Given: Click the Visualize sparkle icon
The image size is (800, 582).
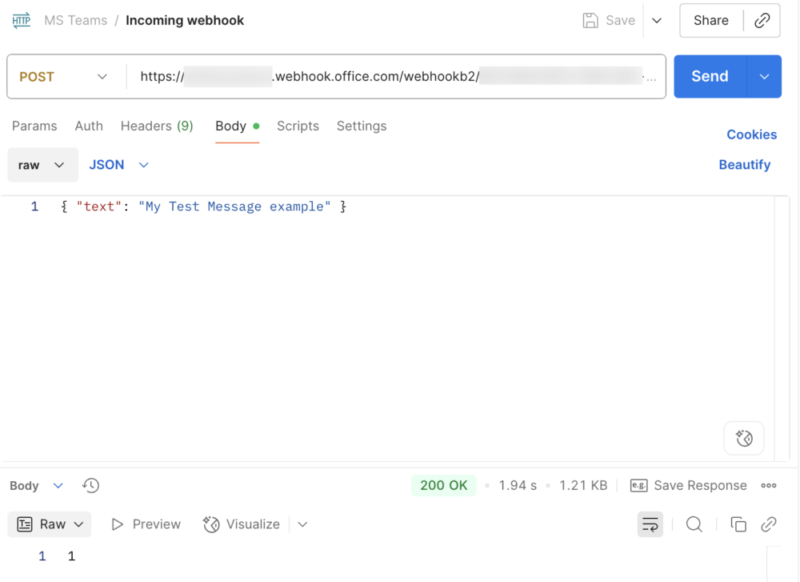Looking at the screenshot, I should tap(211, 524).
